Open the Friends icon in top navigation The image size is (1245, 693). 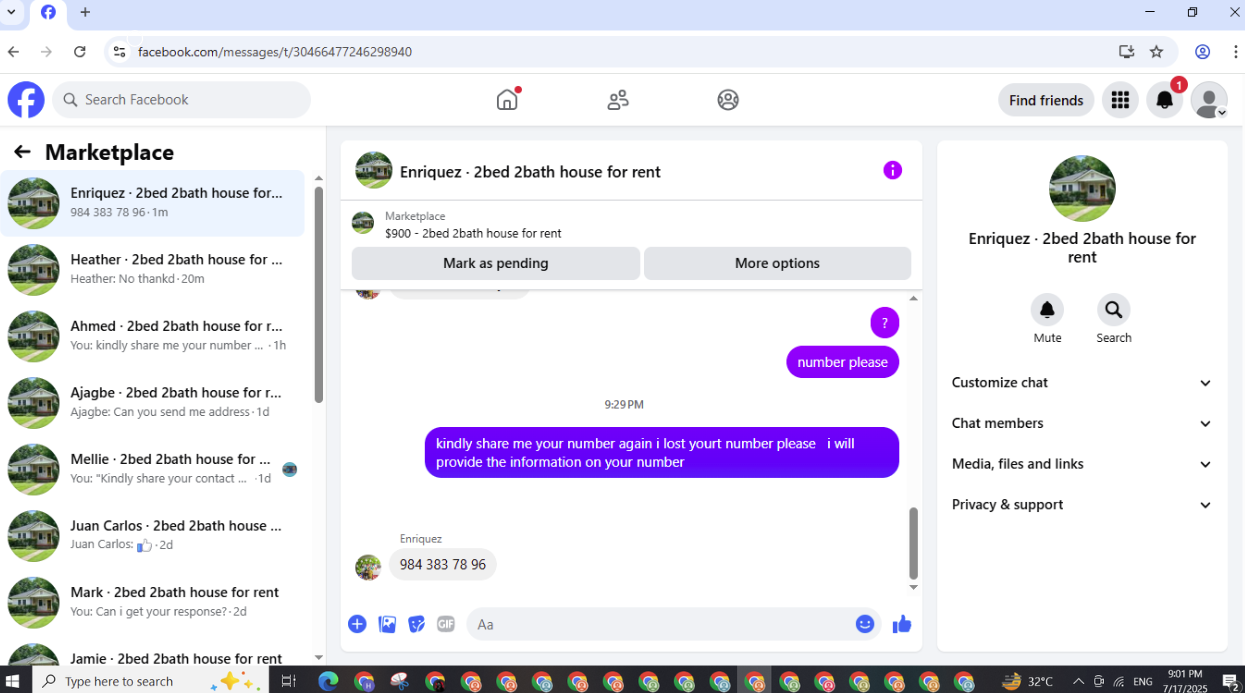point(618,100)
